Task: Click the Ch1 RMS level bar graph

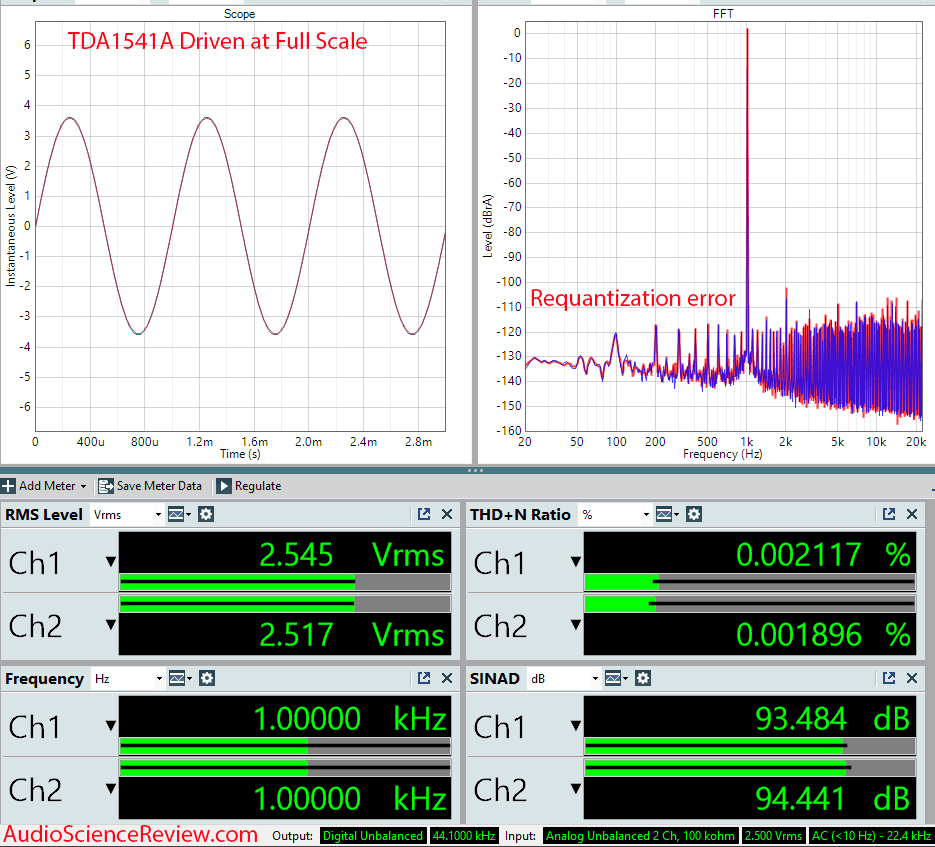Action: click(x=285, y=582)
